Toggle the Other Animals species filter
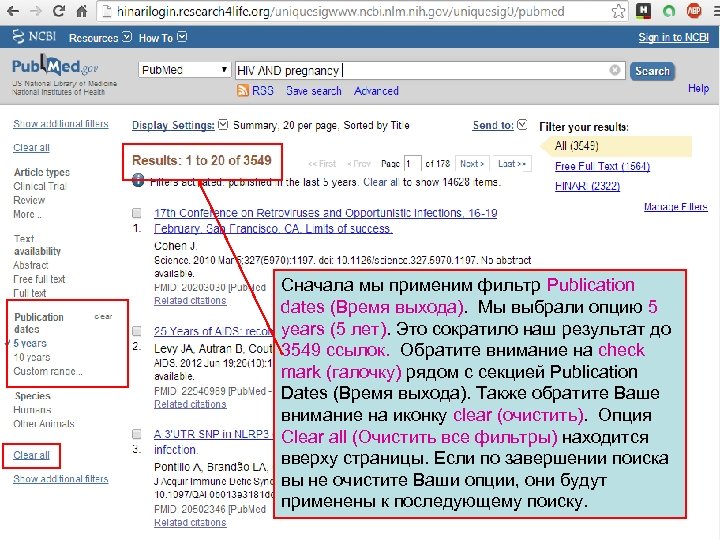This screenshot has width=720, height=540. (44, 423)
